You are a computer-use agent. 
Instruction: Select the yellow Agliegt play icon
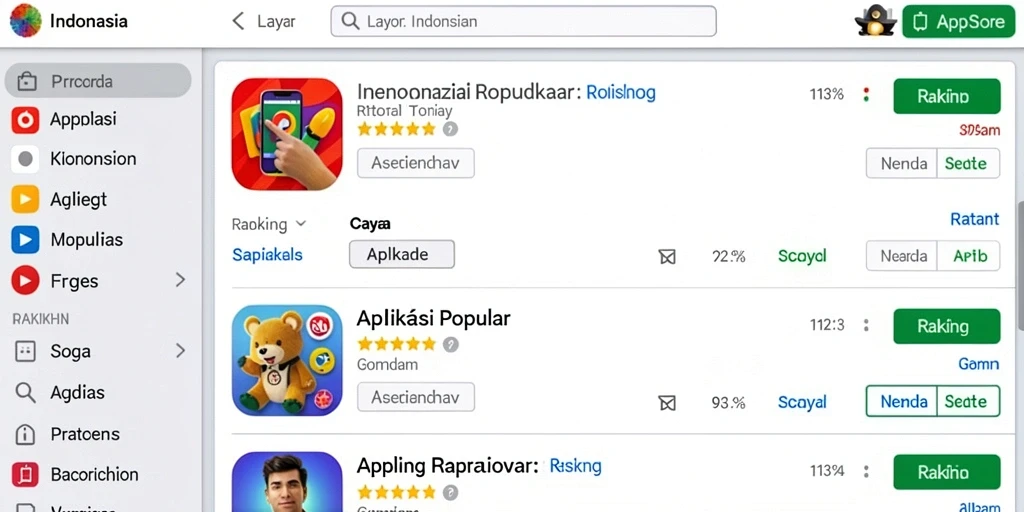(25, 199)
